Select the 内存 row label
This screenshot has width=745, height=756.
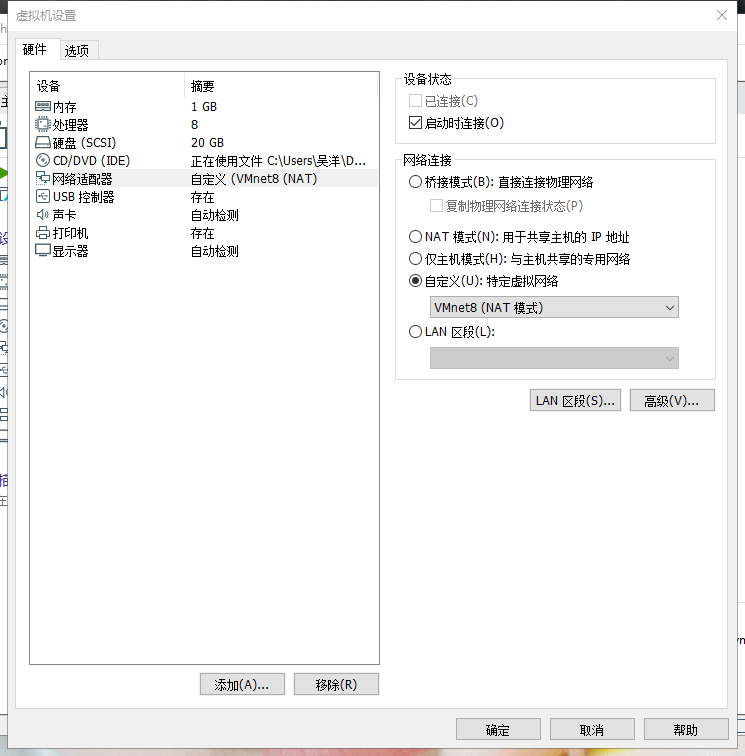click(65, 107)
